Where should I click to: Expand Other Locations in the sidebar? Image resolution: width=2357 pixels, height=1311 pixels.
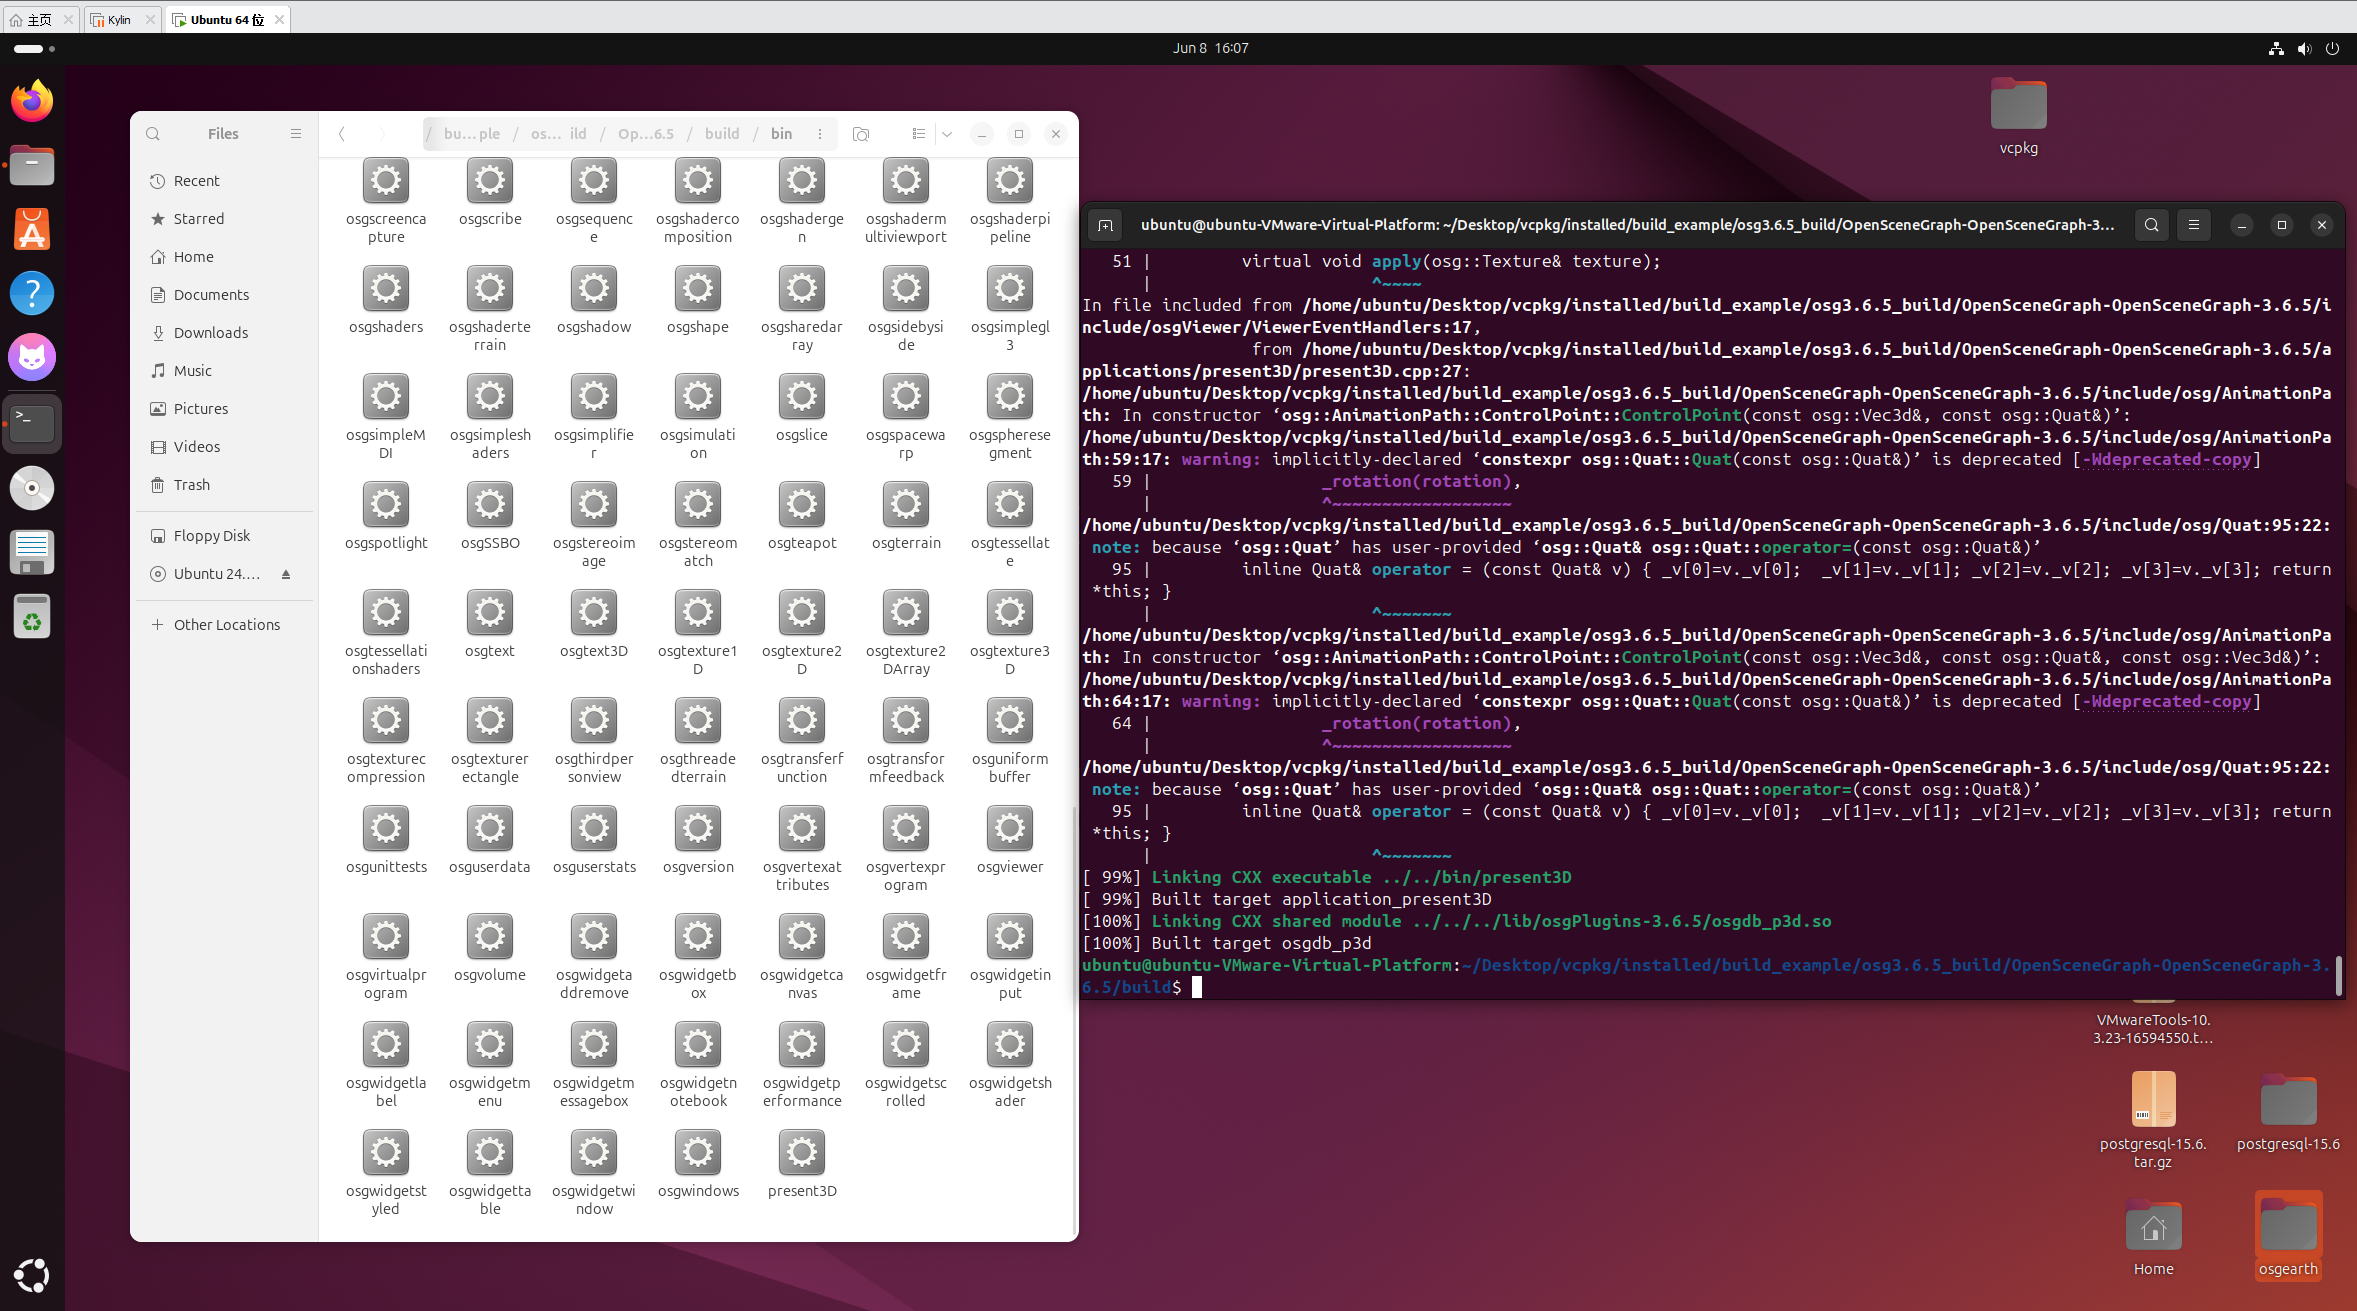point(226,625)
